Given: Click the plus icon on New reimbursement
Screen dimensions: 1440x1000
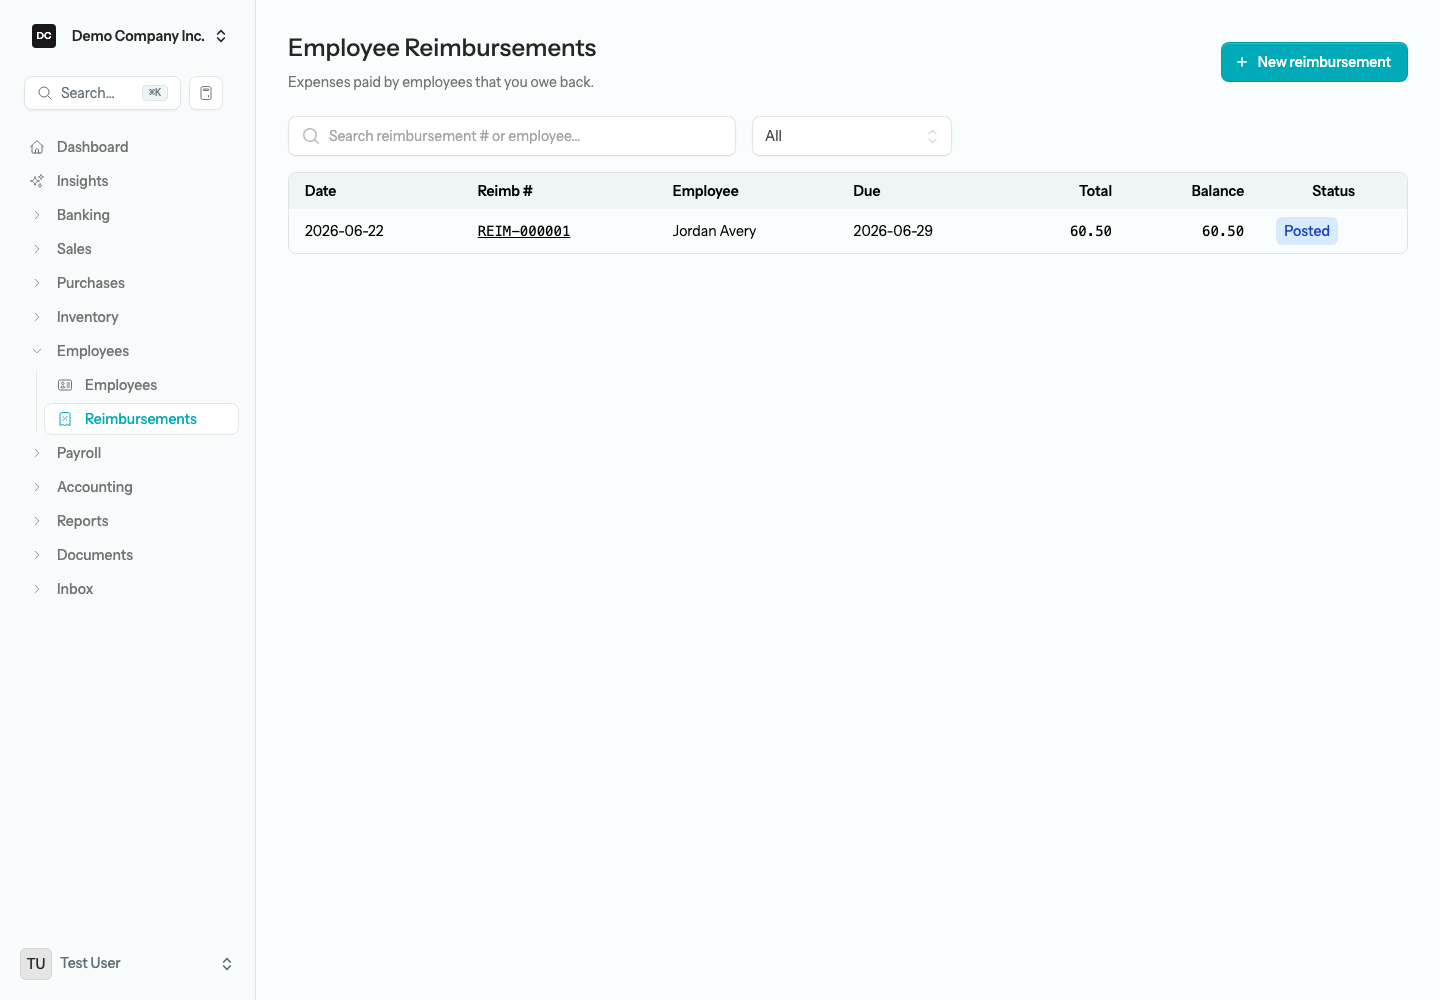Looking at the screenshot, I should point(1242,62).
